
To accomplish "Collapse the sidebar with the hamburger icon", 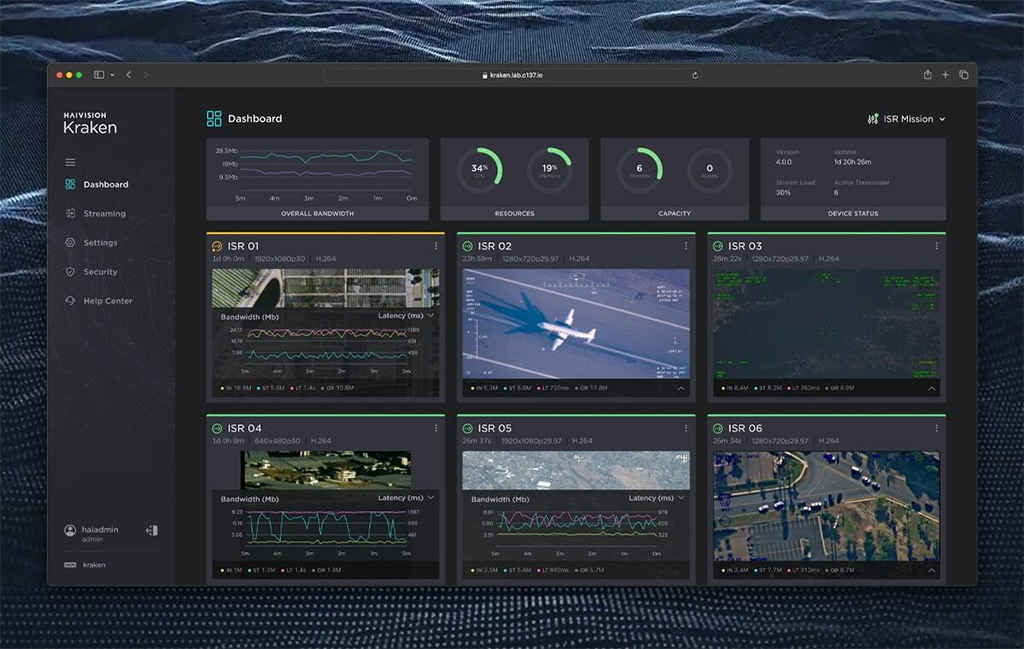I will coord(70,162).
